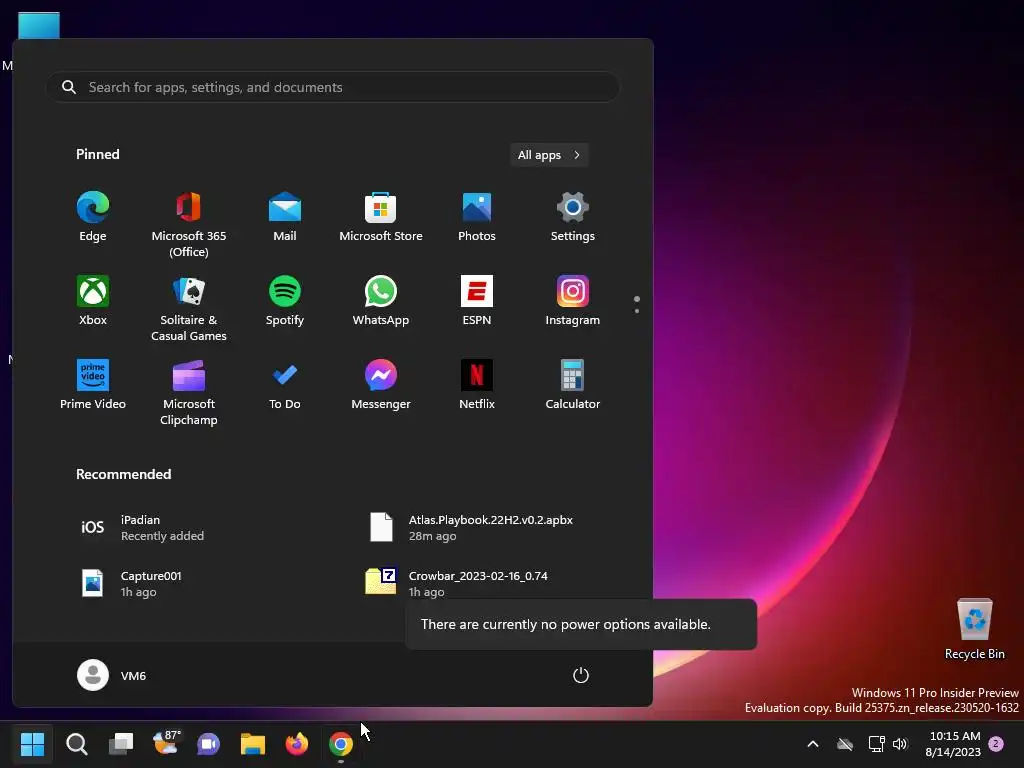The height and width of the screenshot is (768, 1024).
Task: Open Task View on the taskbar
Action: pos(121,744)
